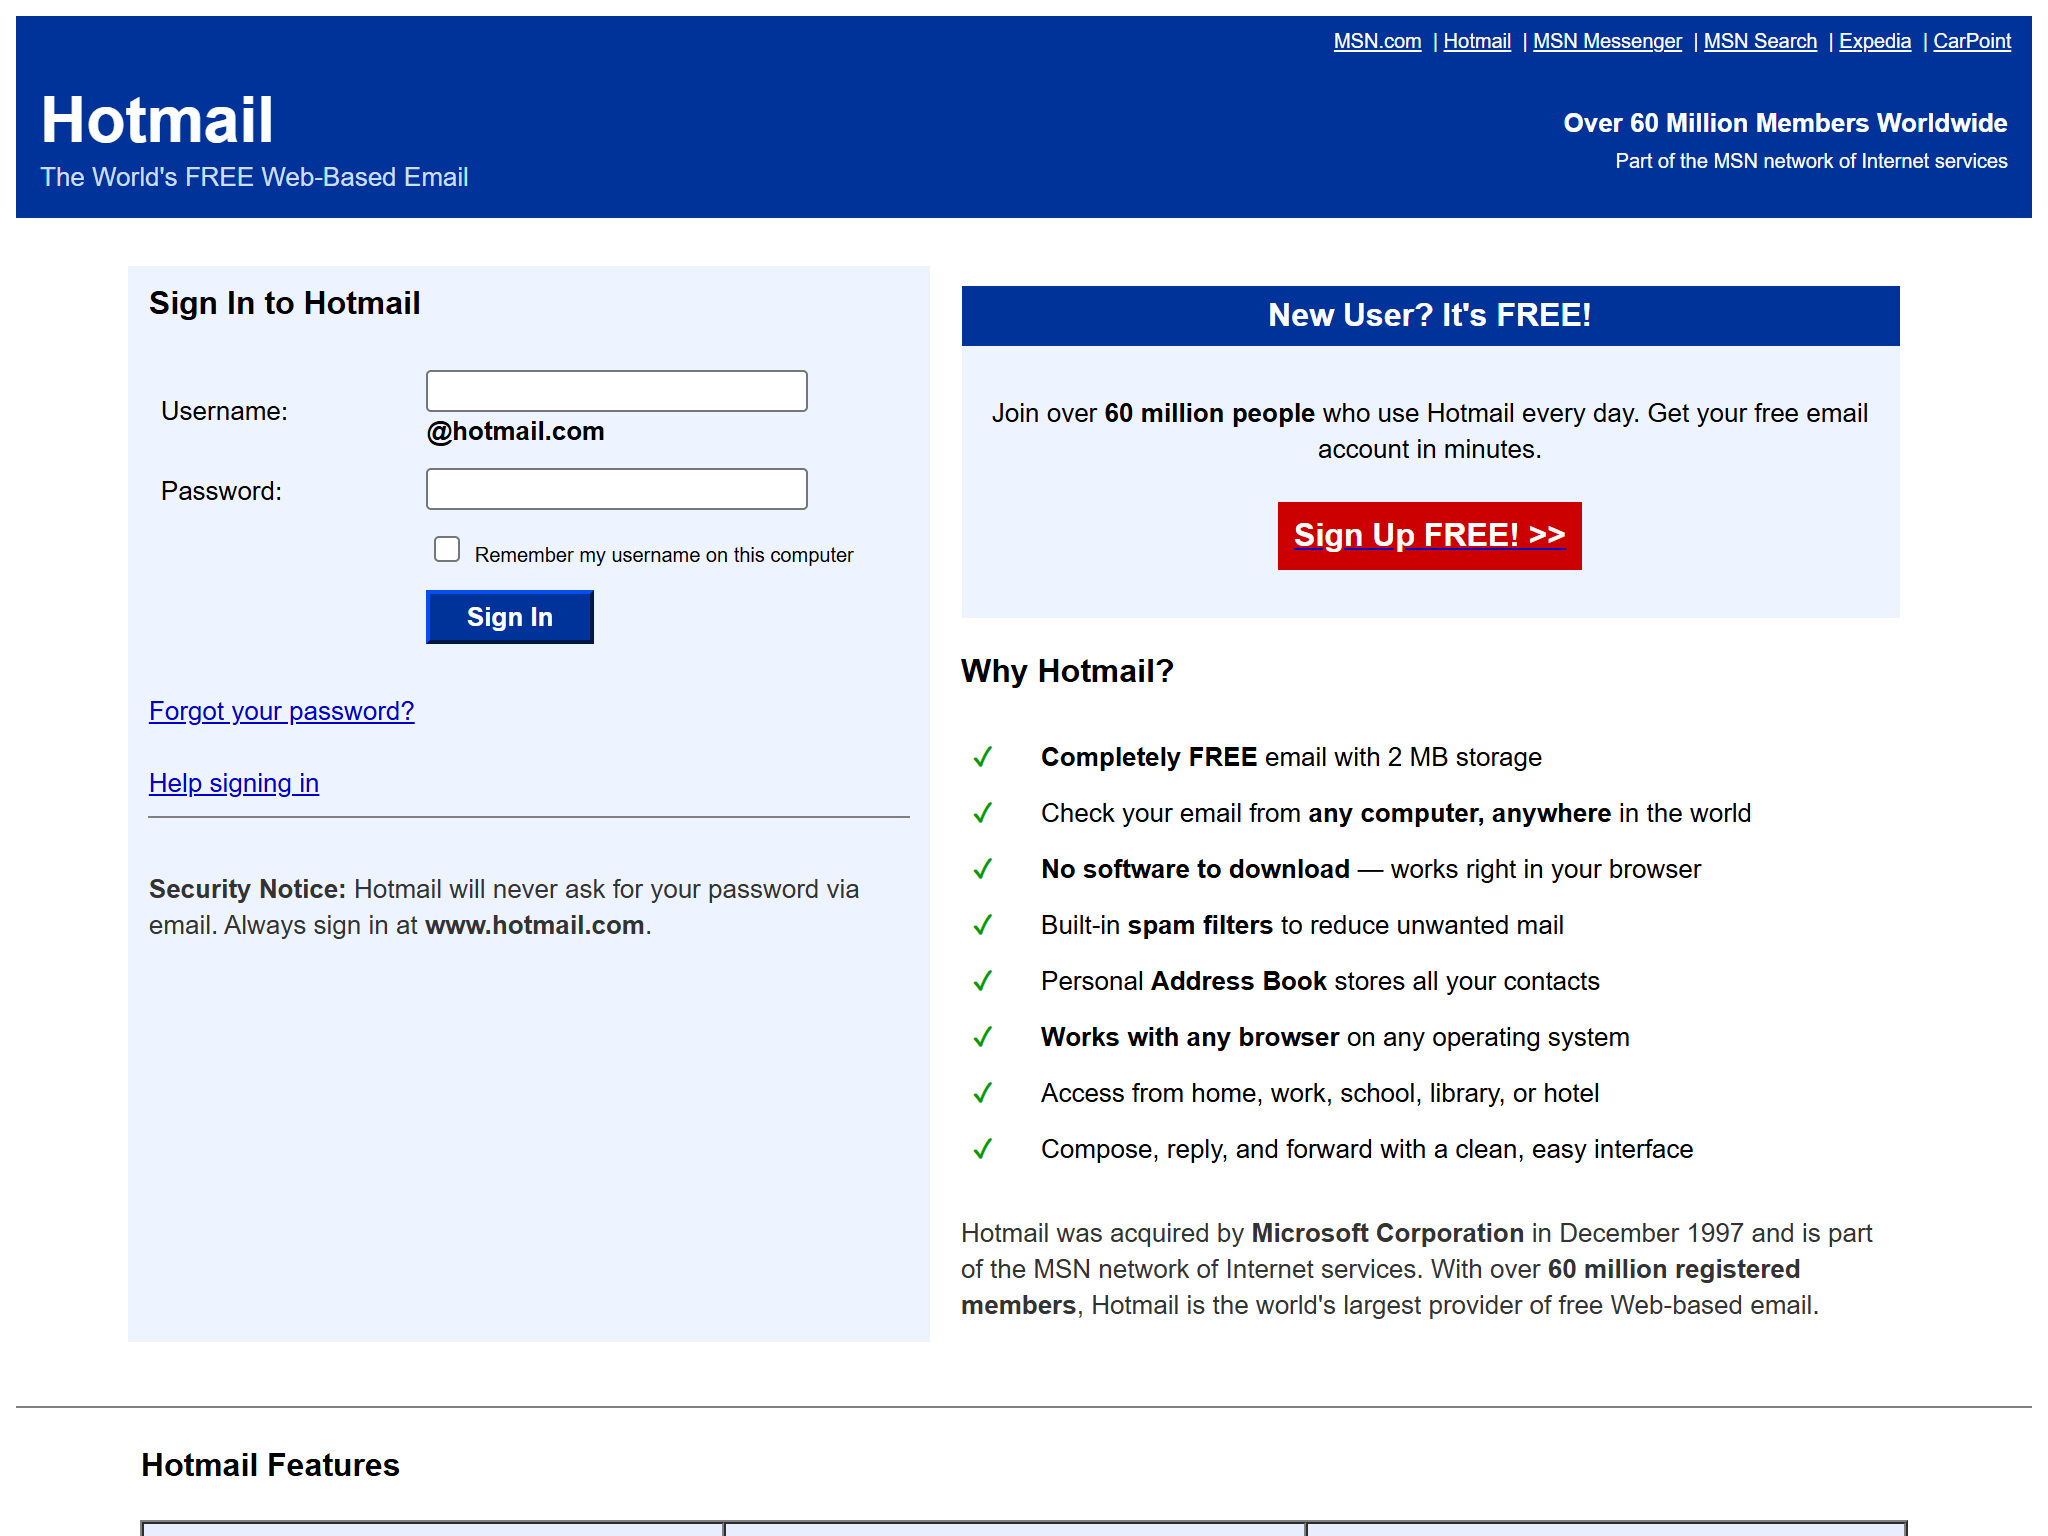The height and width of the screenshot is (1536, 2048).
Task: Enable Remember my username on this computer
Action: pyautogui.click(x=446, y=549)
